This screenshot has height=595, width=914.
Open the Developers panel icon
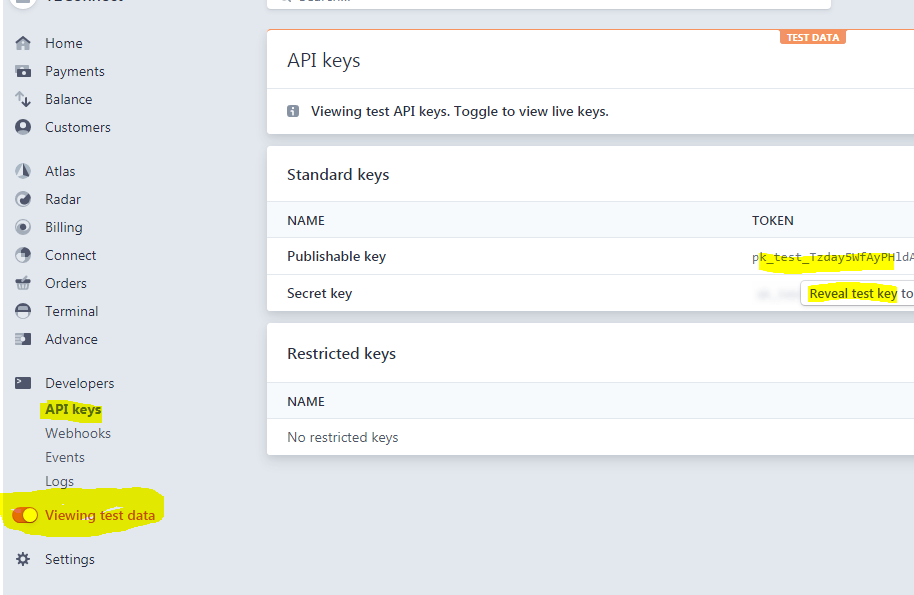22,383
